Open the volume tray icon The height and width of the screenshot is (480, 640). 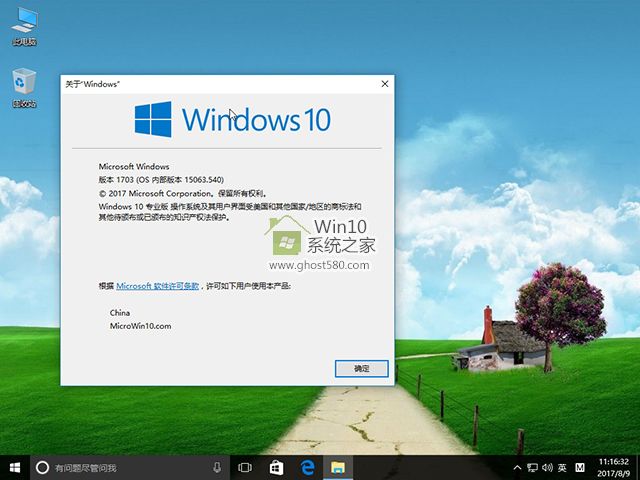tap(547, 468)
